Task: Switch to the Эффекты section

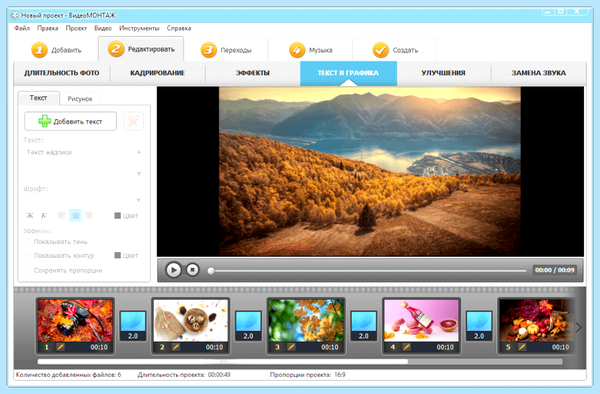Action: 253,73
